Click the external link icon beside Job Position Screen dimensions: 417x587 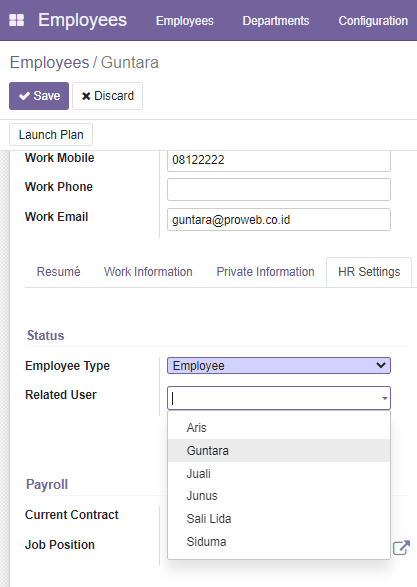[x=401, y=548]
